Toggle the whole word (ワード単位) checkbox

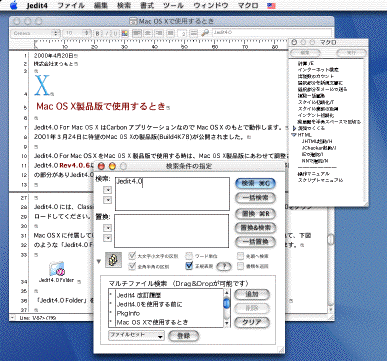pos(189,256)
